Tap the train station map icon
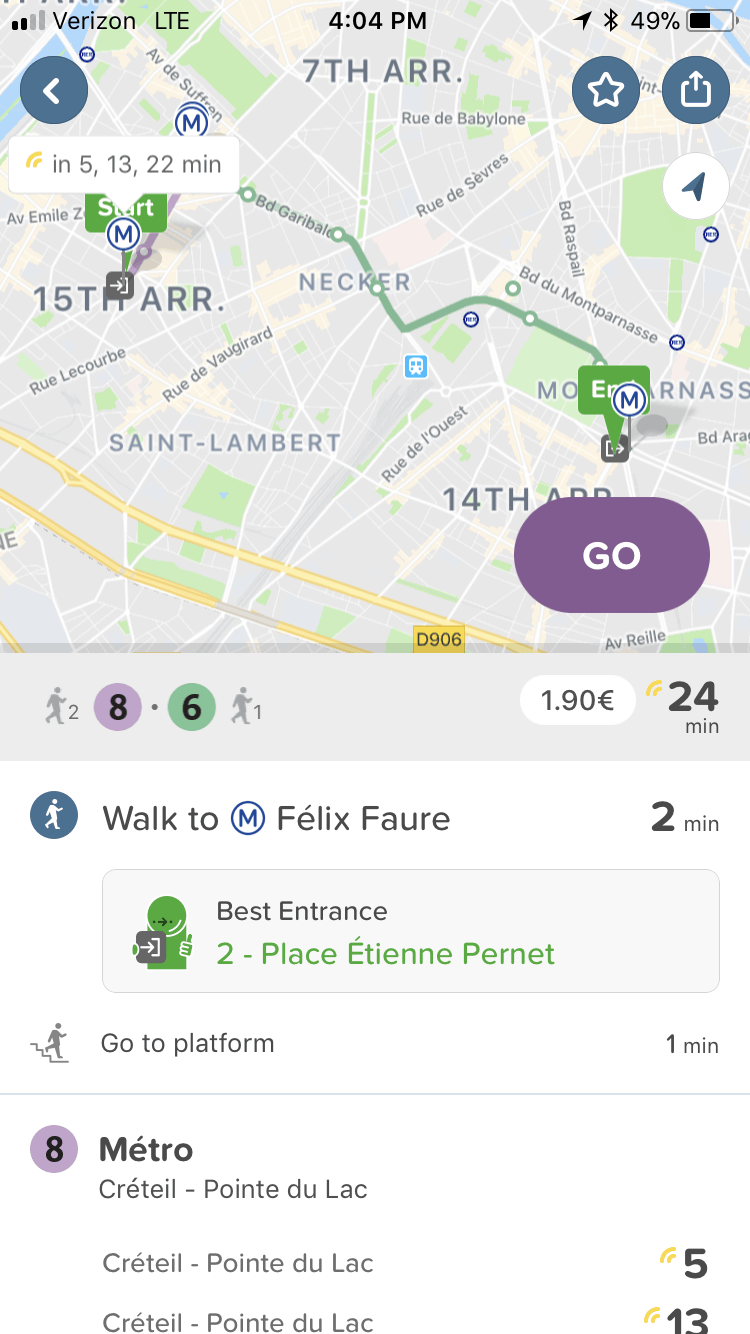750x1334 pixels. tap(416, 366)
